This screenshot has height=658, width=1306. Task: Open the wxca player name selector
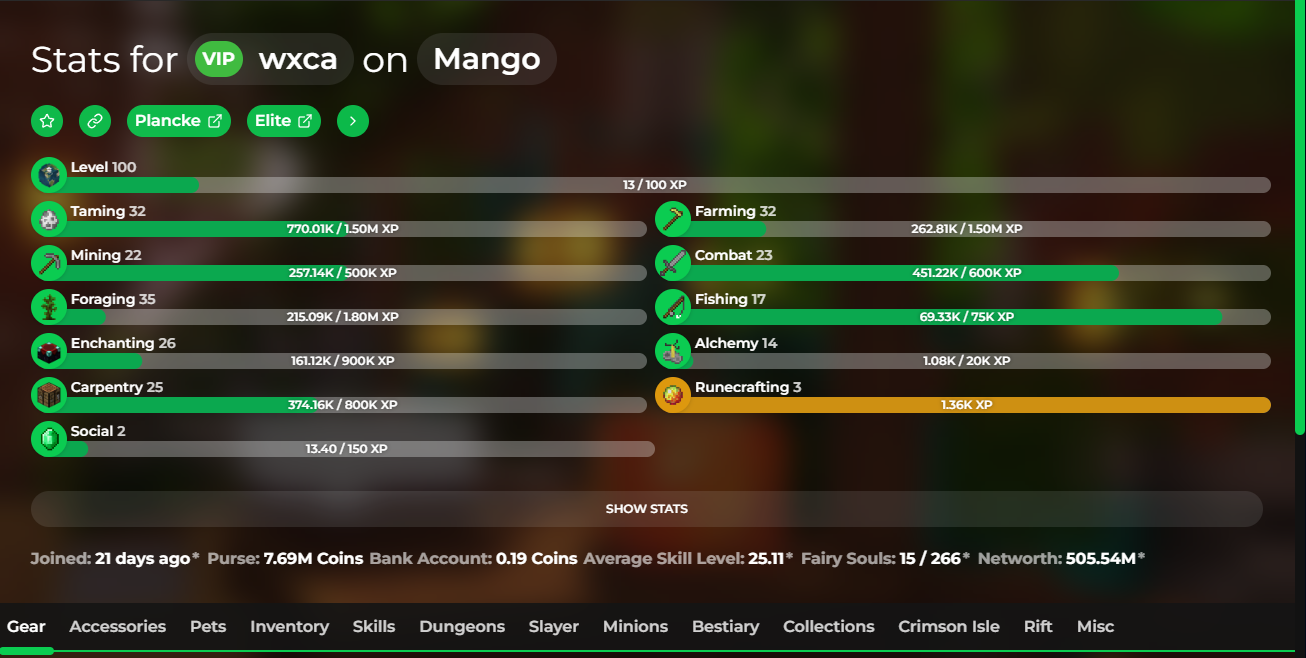click(270, 59)
